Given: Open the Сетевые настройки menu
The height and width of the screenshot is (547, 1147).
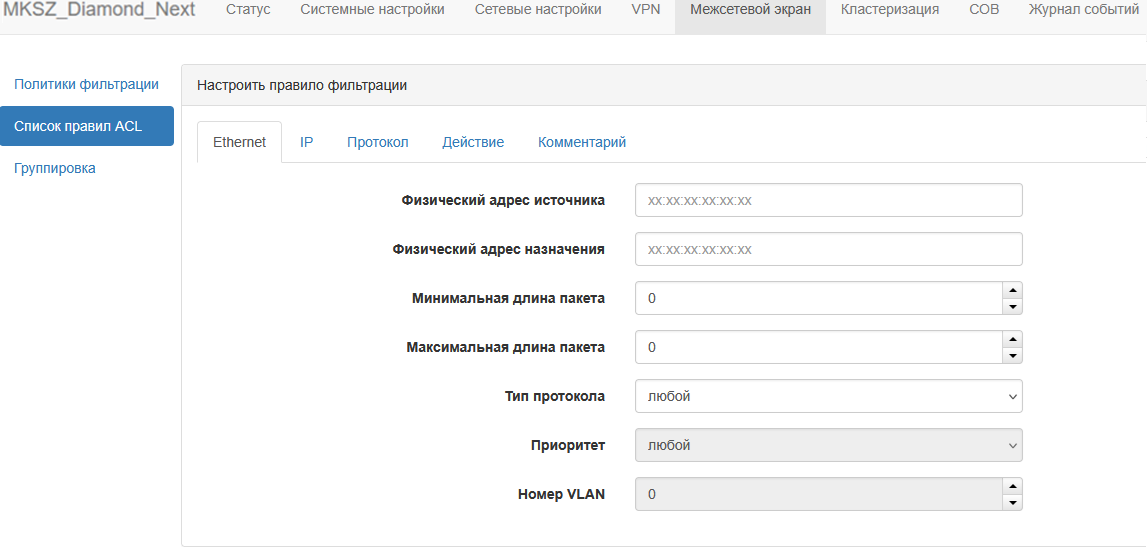Looking at the screenshot, I should click(x=538, y=10).
